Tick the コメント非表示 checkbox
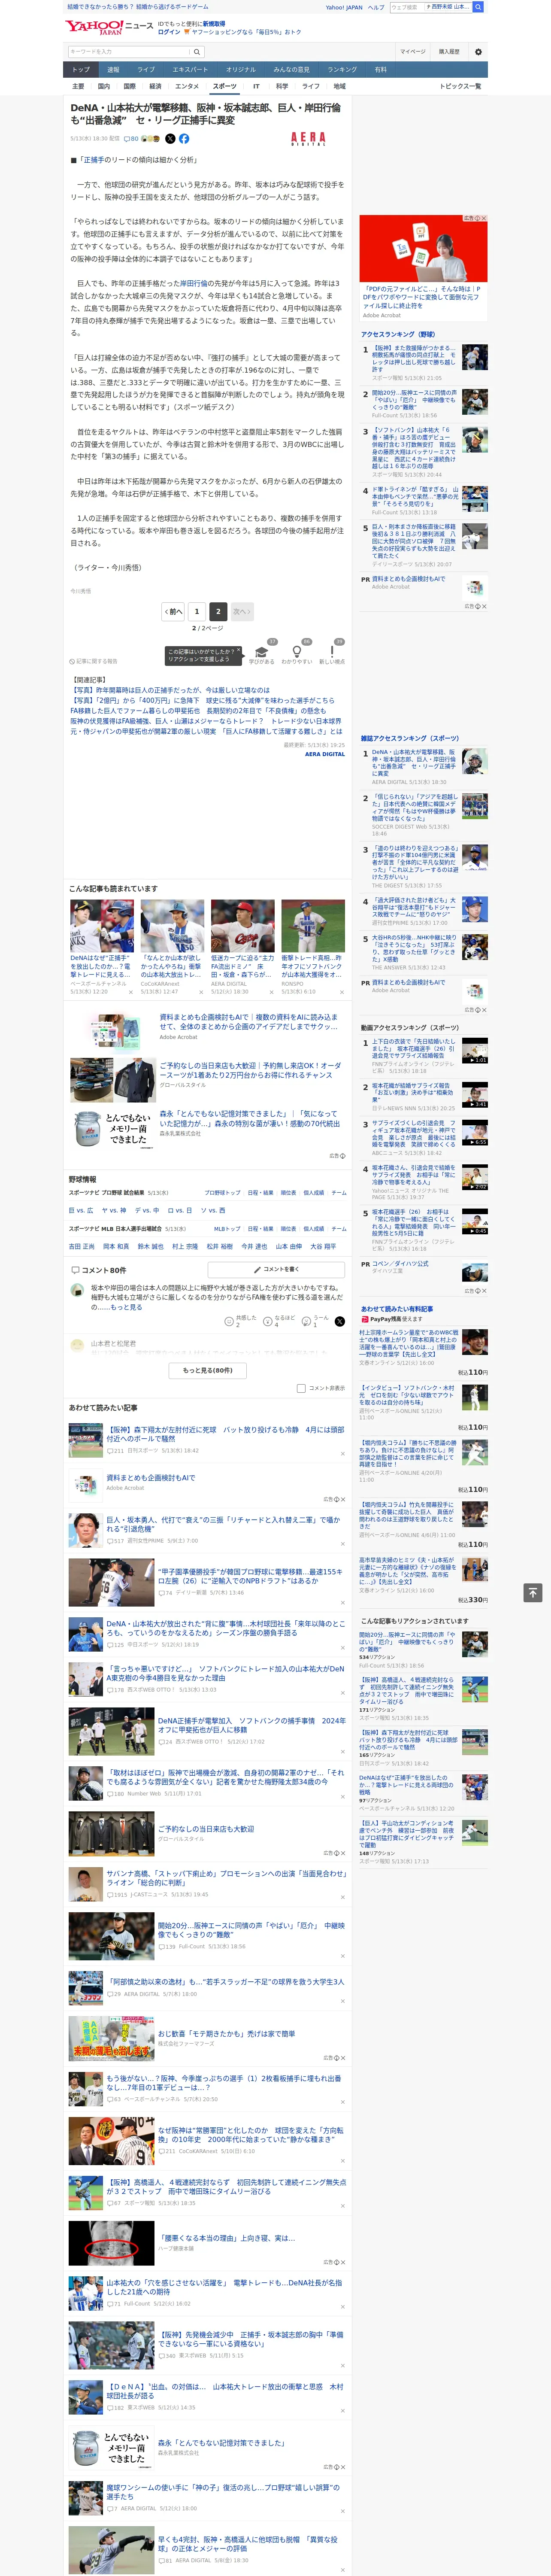Viewport: 551px width, 2576px height. [301, 1388]
